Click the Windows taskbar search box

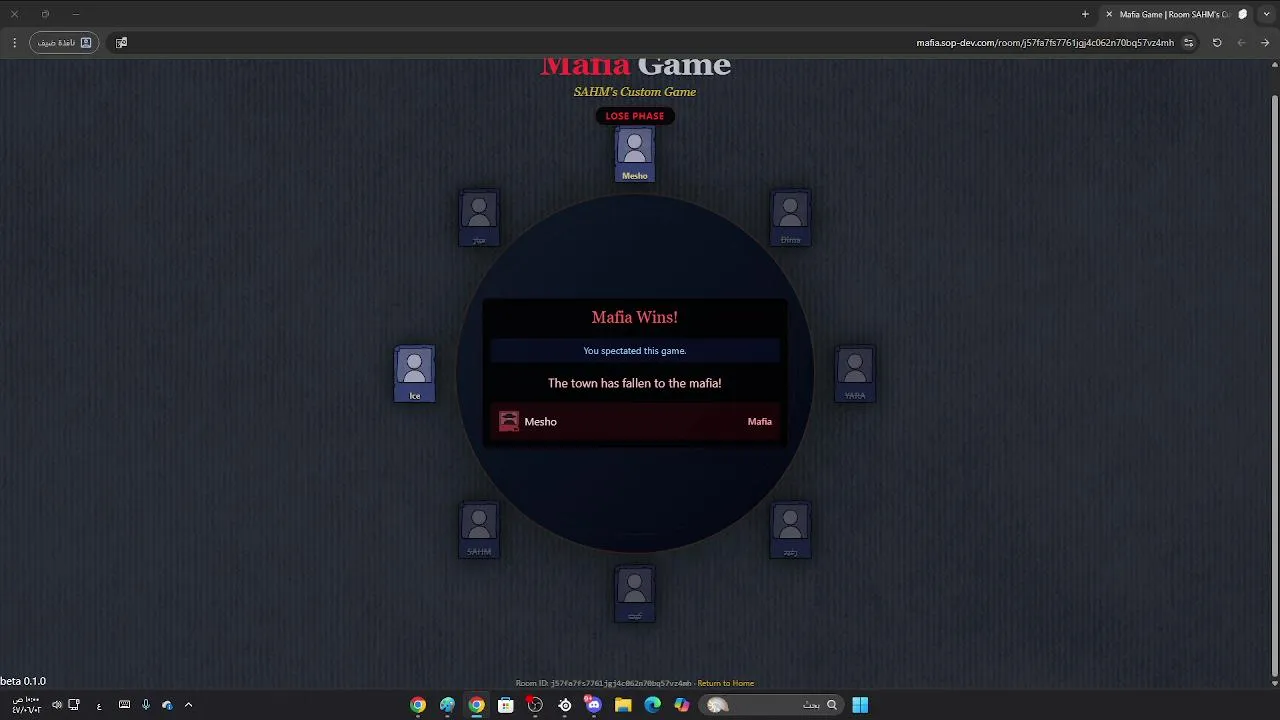[773, 705]
